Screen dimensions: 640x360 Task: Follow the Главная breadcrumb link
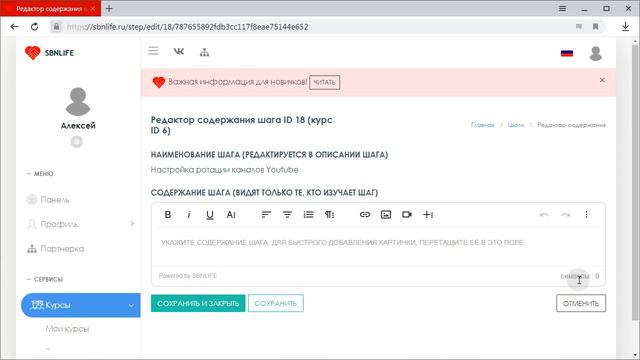482,125
